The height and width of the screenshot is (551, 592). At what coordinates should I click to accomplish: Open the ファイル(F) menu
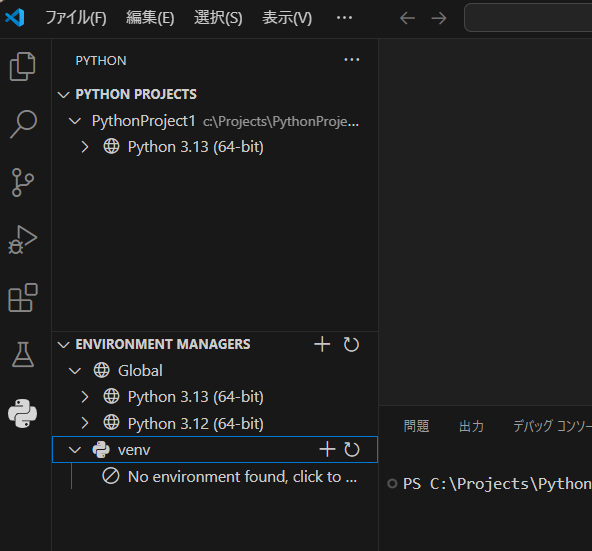[76, 18]
